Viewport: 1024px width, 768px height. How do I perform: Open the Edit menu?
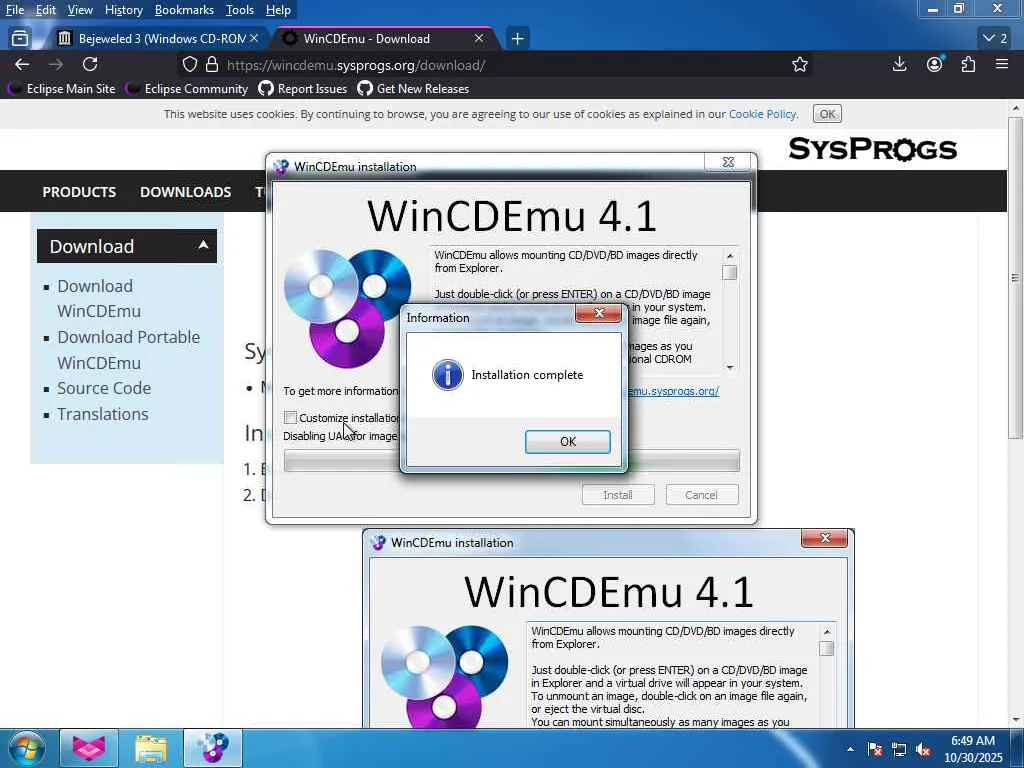(x=45, y=10)
